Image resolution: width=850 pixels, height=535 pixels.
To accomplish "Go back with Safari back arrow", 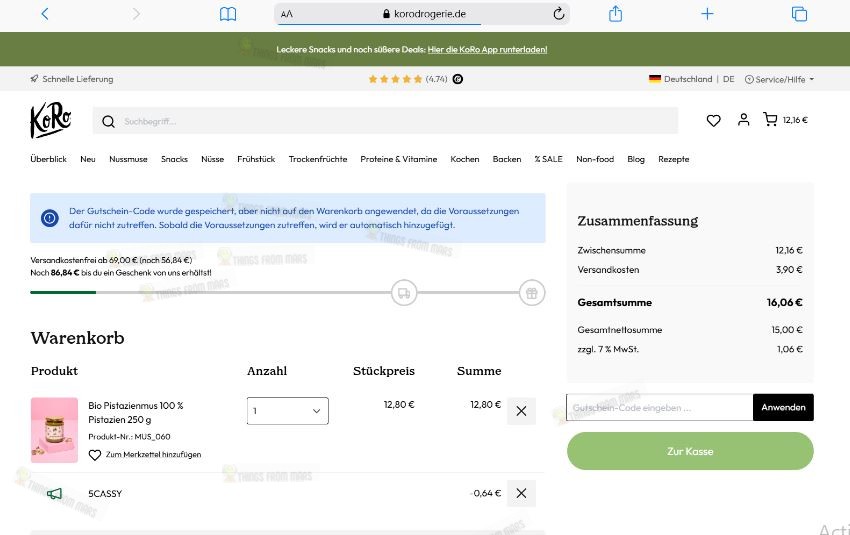I will [x=45, y=14].
